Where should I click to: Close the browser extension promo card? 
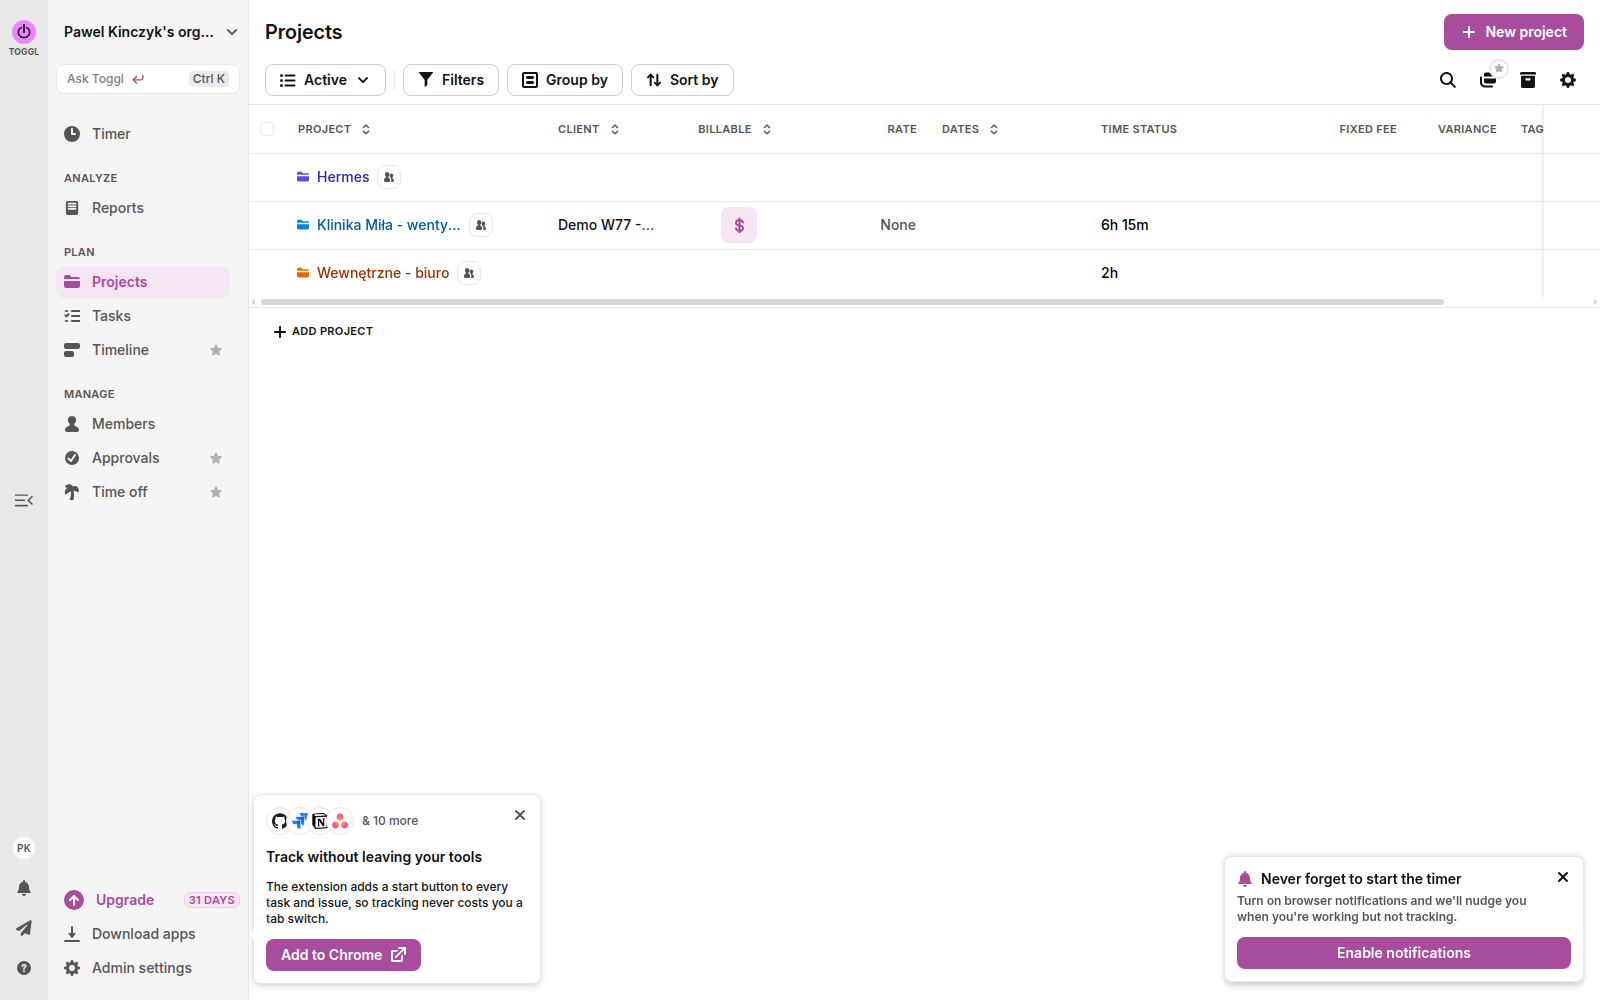click(x=520, y=815)
